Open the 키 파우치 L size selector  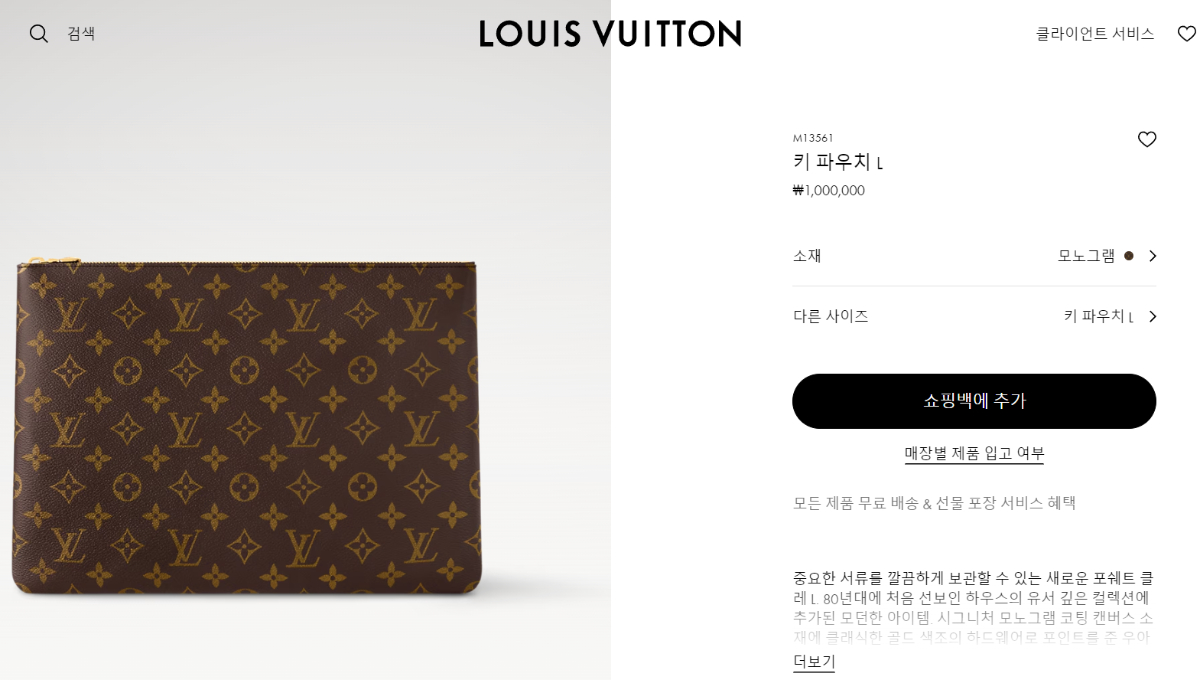click(1098, 317)
